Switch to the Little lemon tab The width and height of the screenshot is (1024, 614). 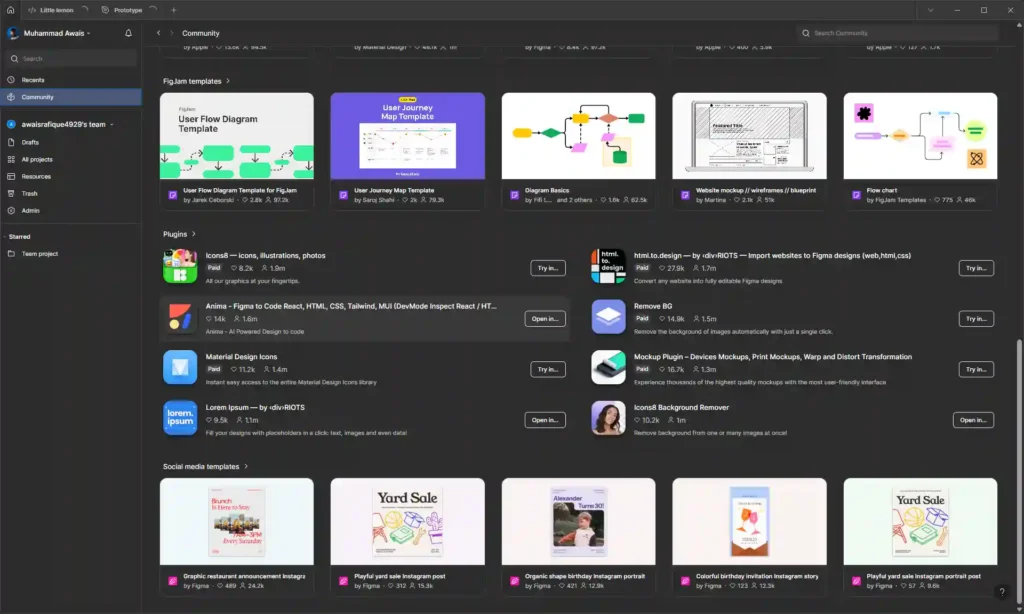click(x=55, y=9)
